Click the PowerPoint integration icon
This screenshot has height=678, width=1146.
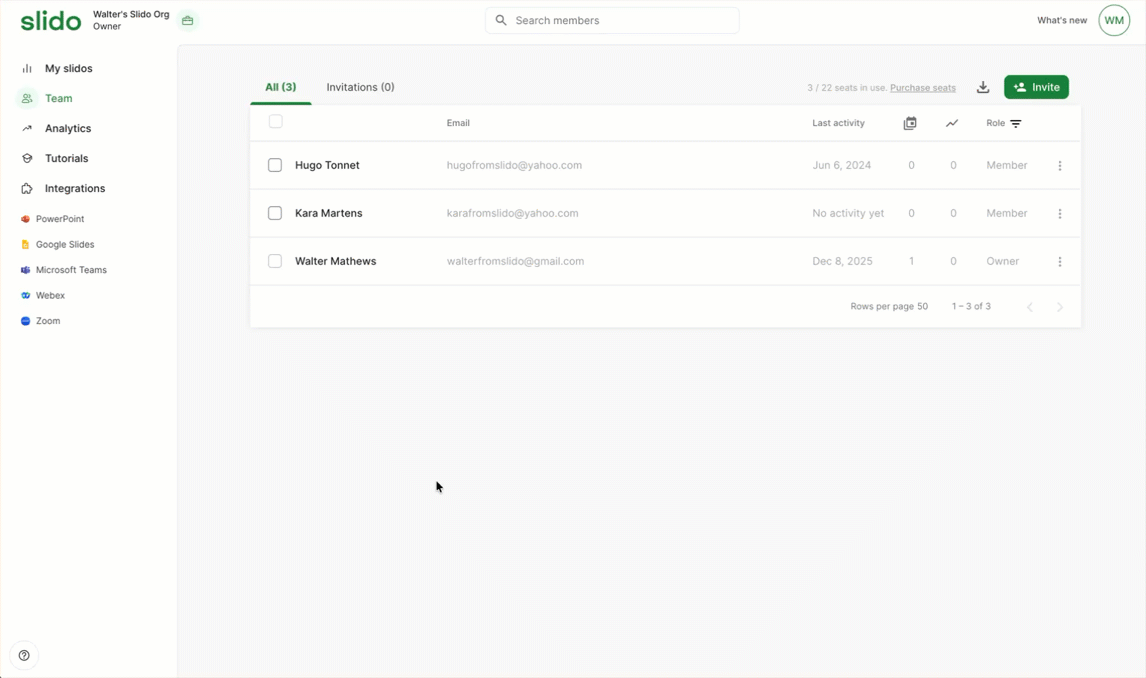26,219
